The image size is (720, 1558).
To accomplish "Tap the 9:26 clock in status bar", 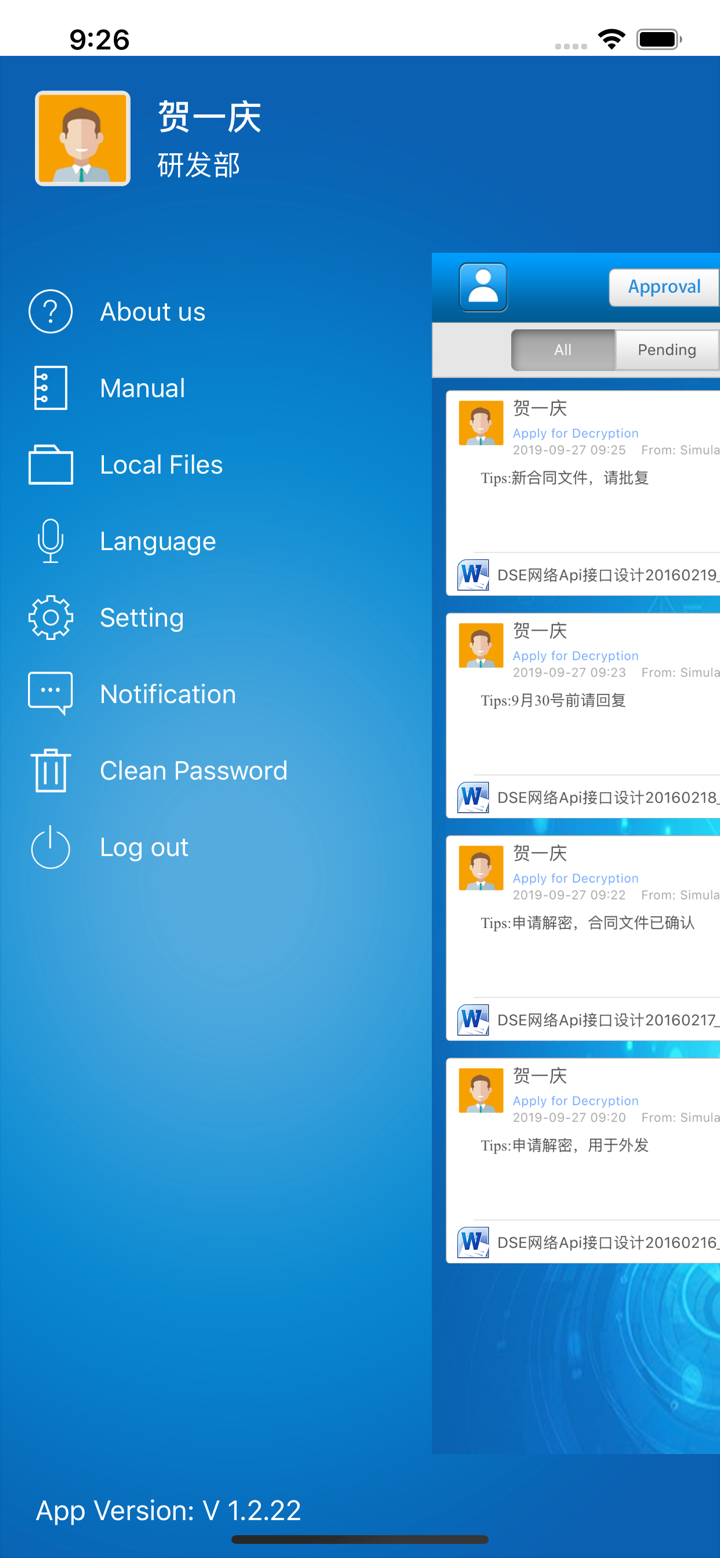I will [x=100, y=40].
